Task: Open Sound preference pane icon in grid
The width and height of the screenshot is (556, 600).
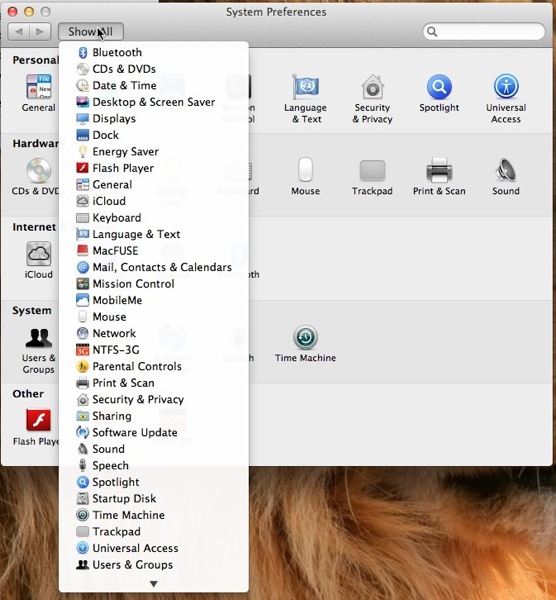Action: tap(506, 170)
